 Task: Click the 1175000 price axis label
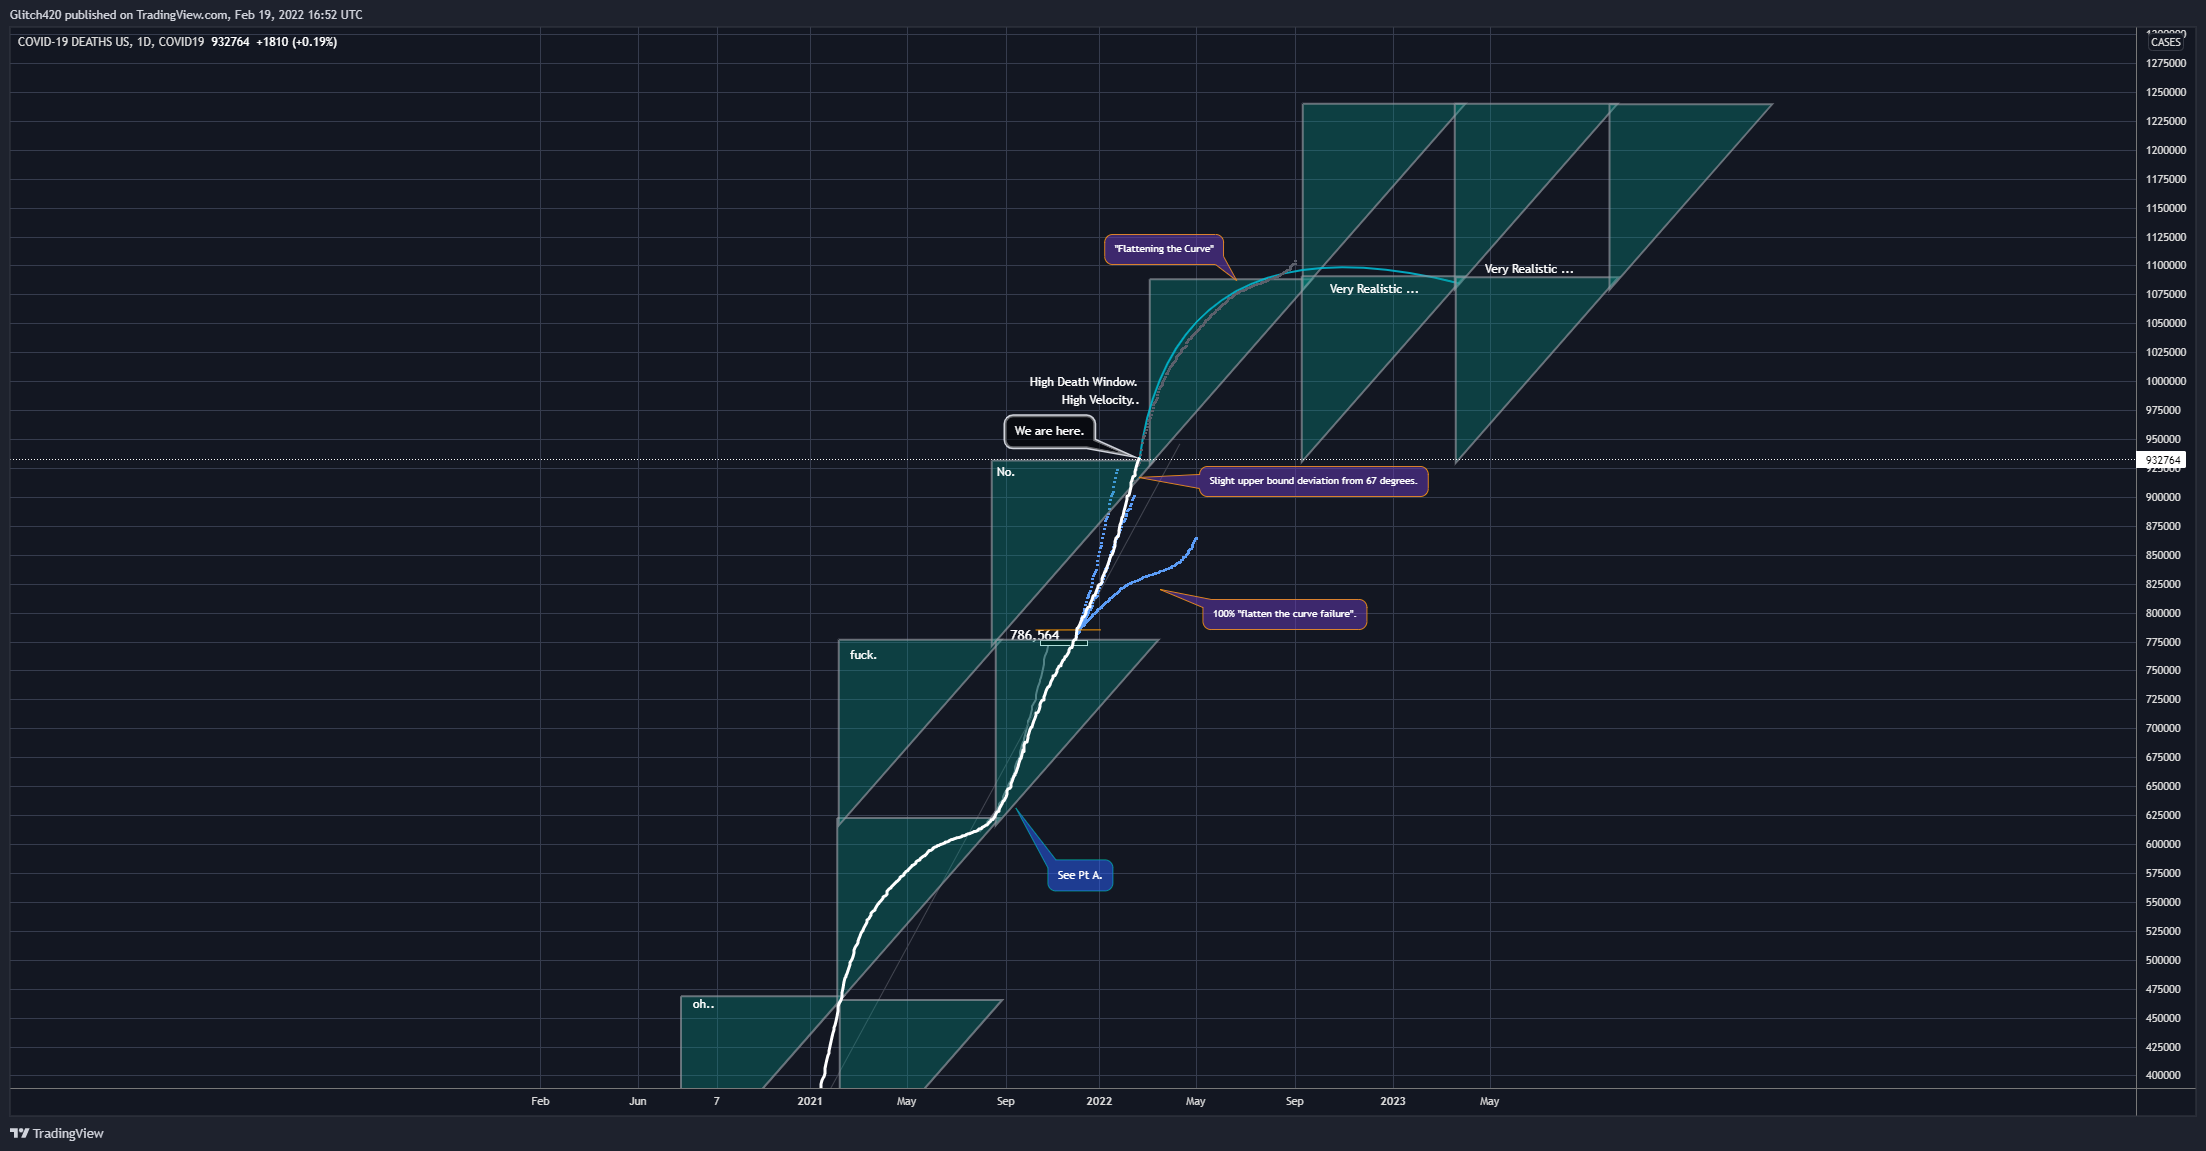click(2165, 179)
